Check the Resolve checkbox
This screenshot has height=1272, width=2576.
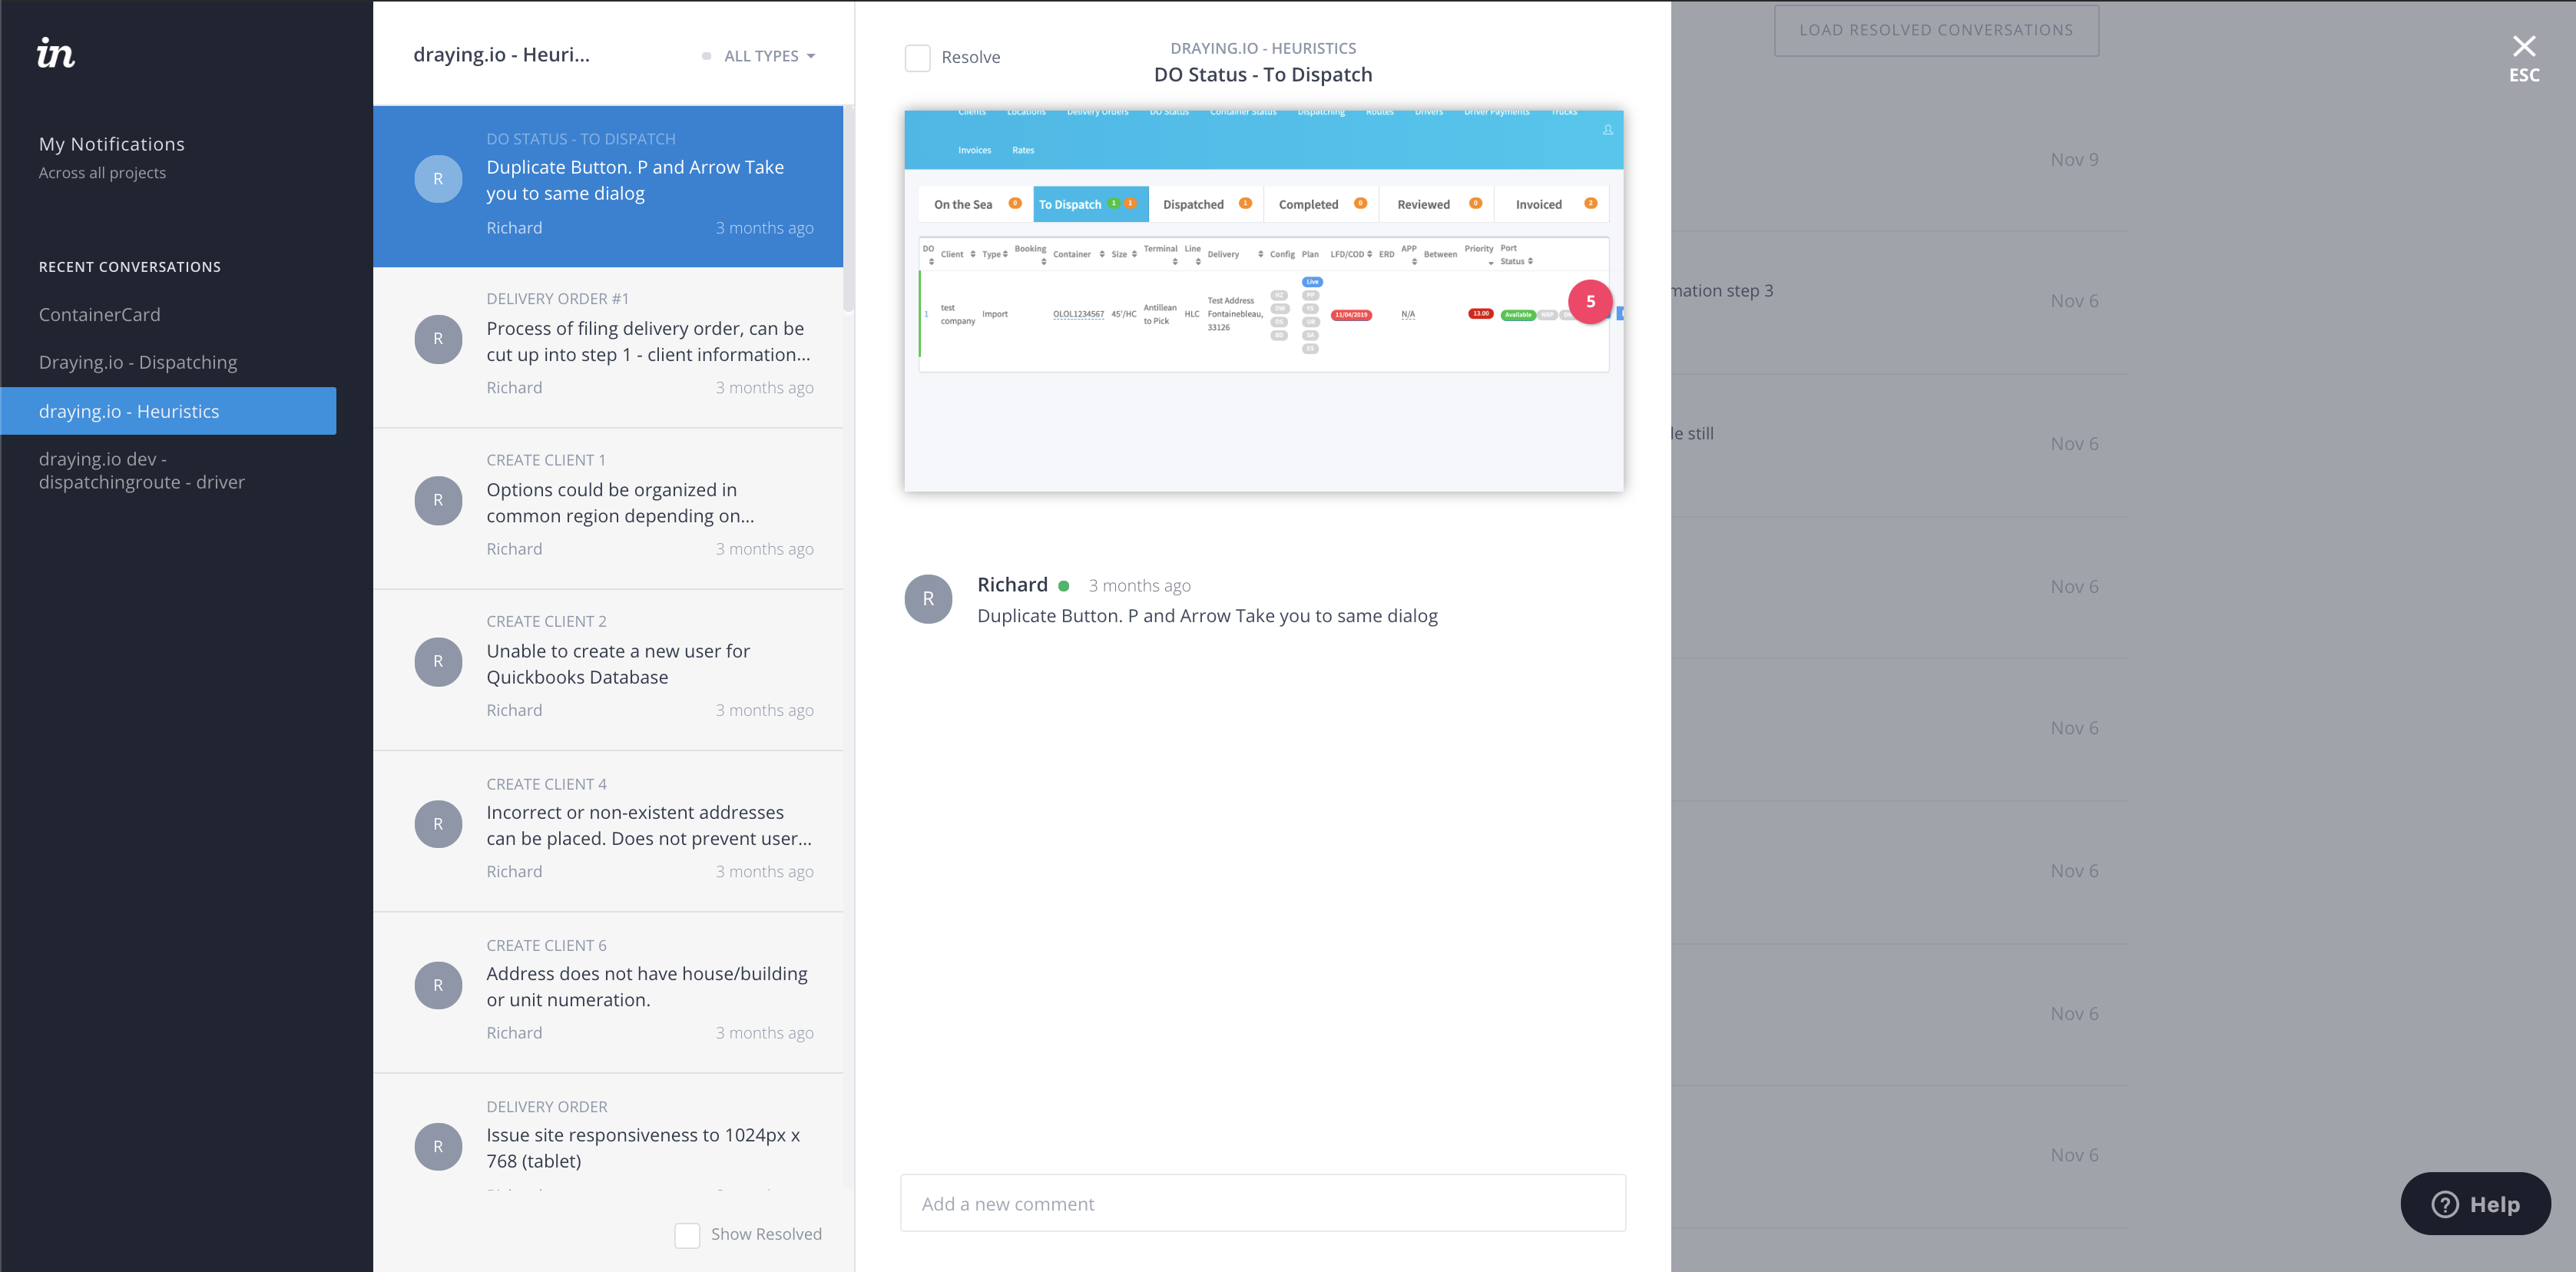tap(917, 57)
